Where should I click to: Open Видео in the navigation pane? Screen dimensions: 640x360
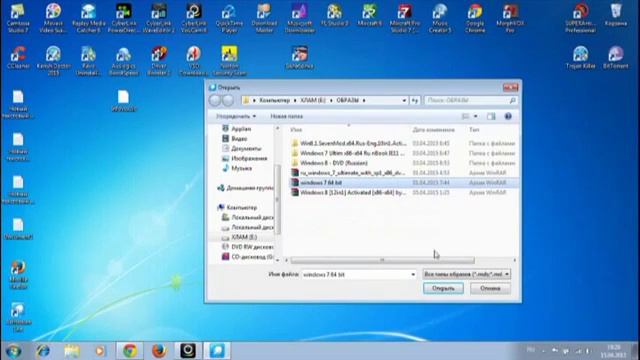click(235, 139)
